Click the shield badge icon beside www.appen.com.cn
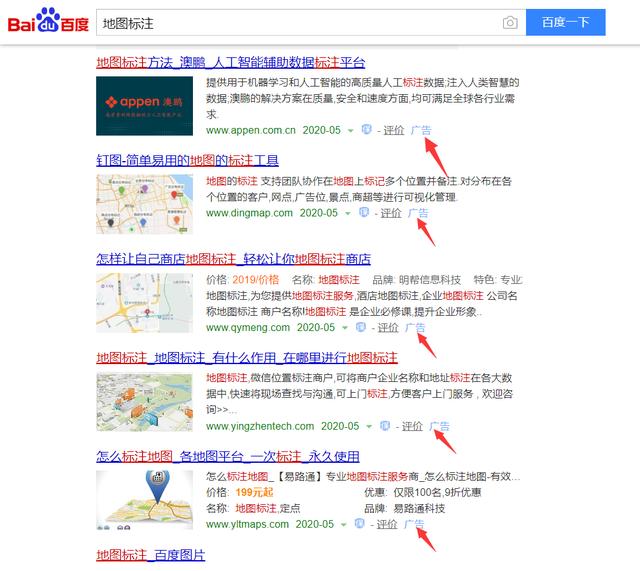Viewport: 640px width, 571px height. (x=367, y=129)
